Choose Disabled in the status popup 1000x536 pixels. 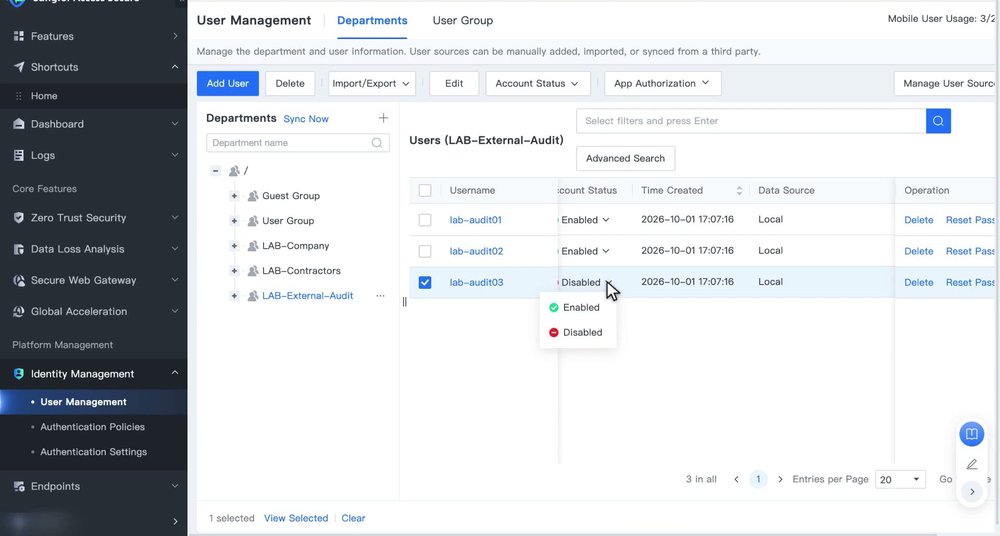577,332
